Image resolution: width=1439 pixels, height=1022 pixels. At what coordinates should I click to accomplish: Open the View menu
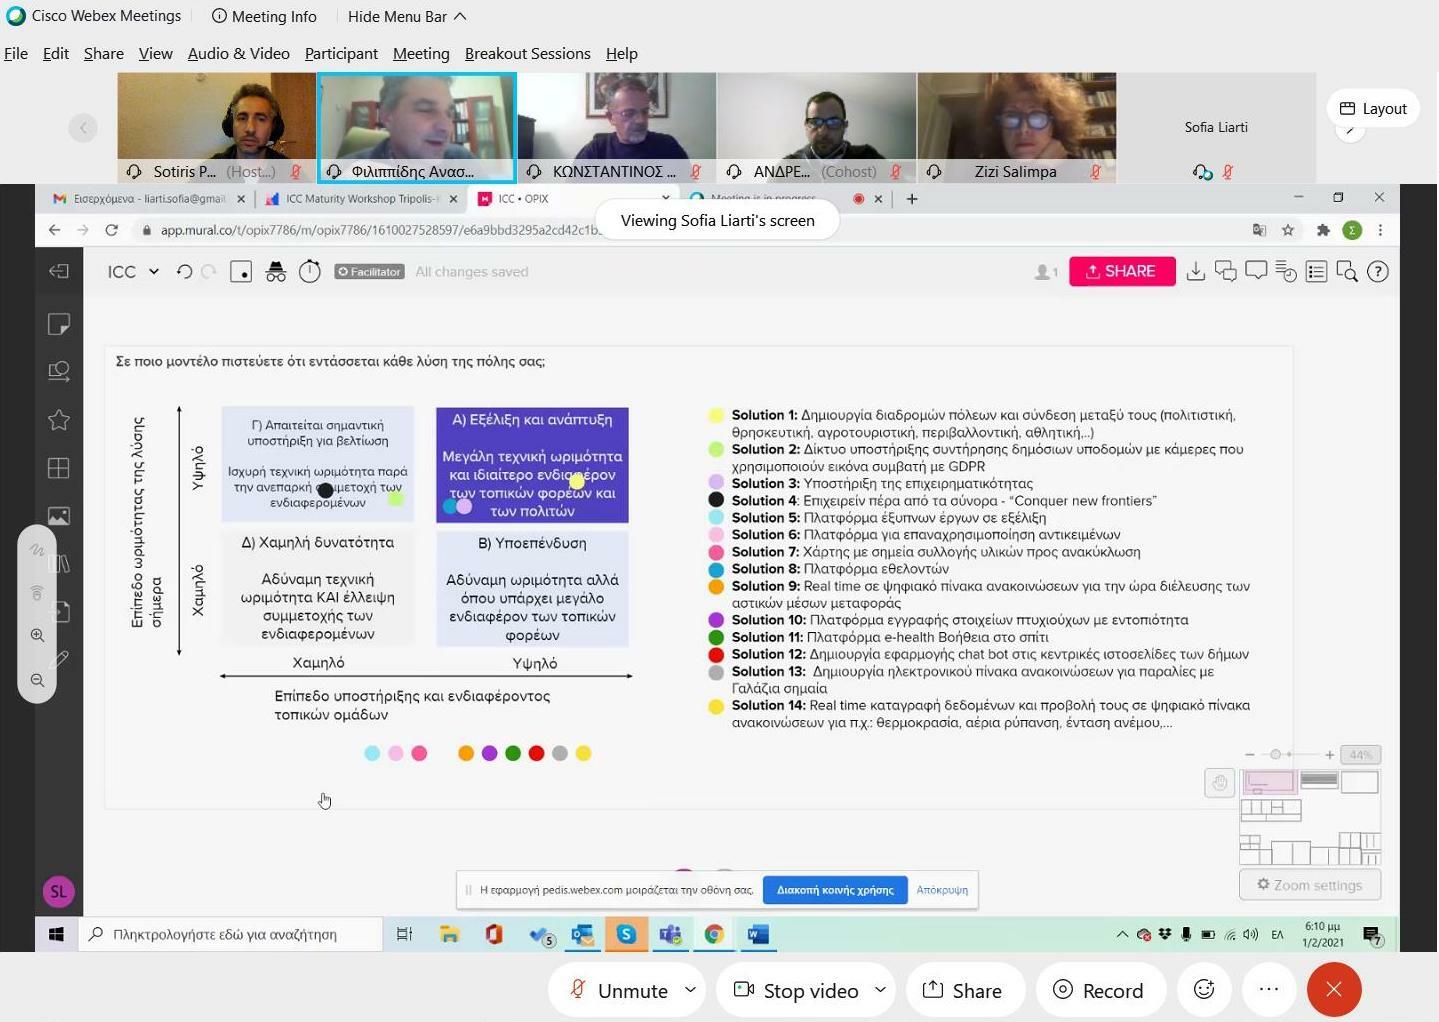[x=155, y=53]
